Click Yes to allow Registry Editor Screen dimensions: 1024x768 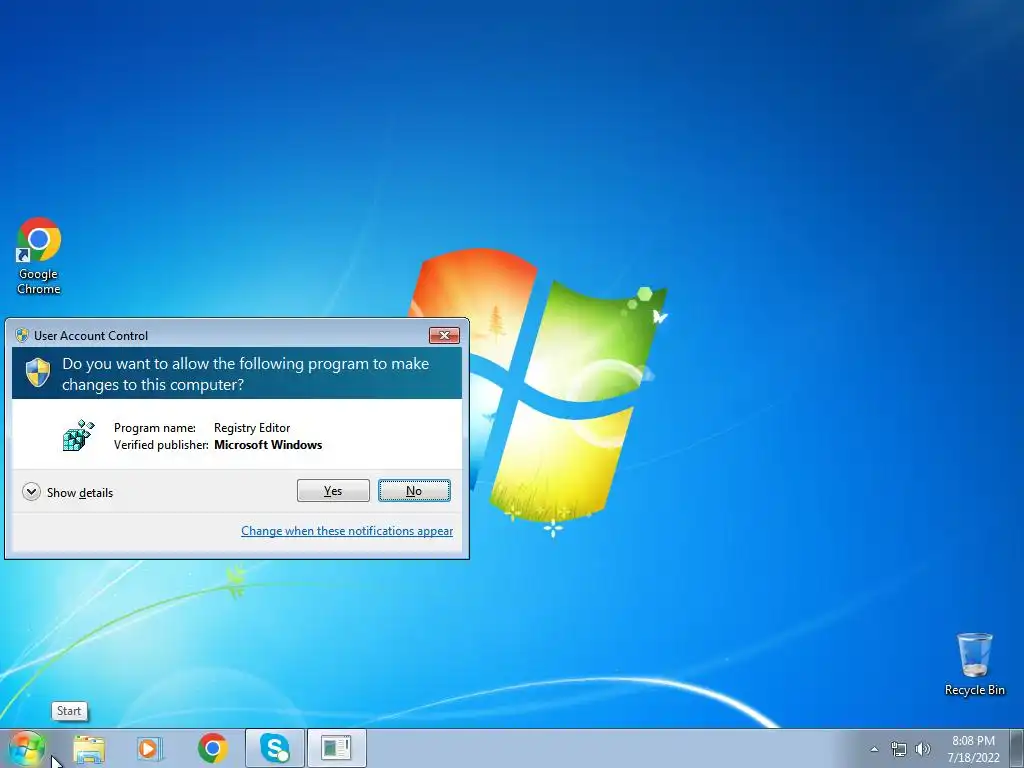tap(333, 490)
